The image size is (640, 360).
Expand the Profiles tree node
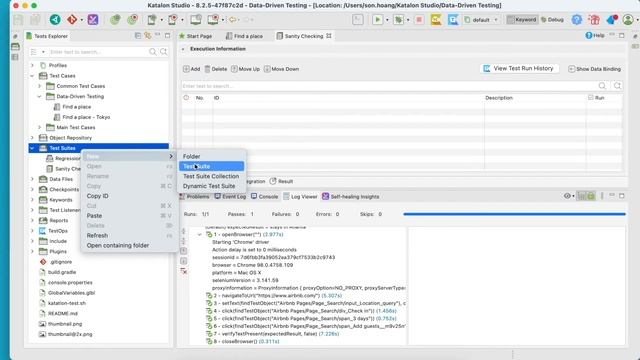coord(32,65)
